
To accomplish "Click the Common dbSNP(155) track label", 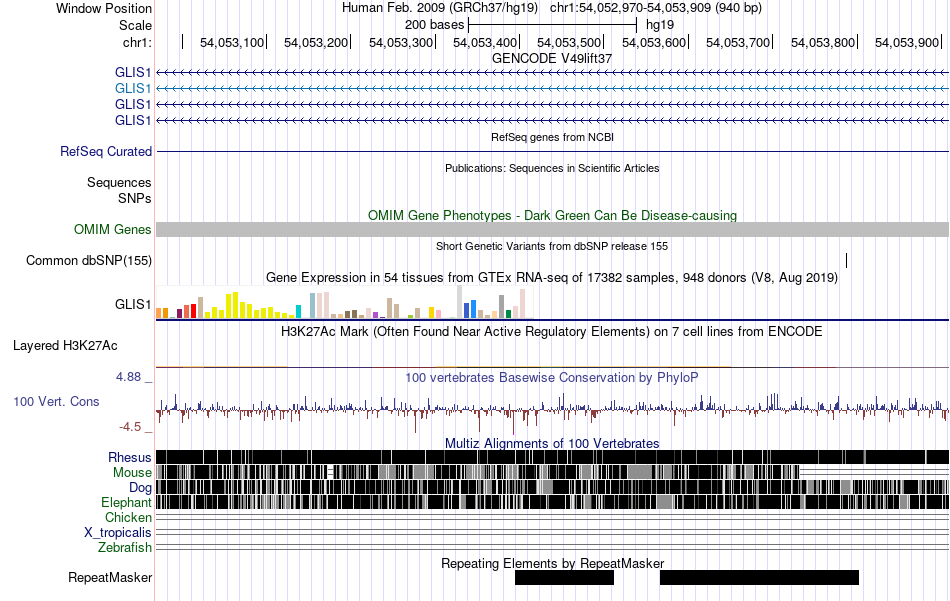I will pos(89,261).
